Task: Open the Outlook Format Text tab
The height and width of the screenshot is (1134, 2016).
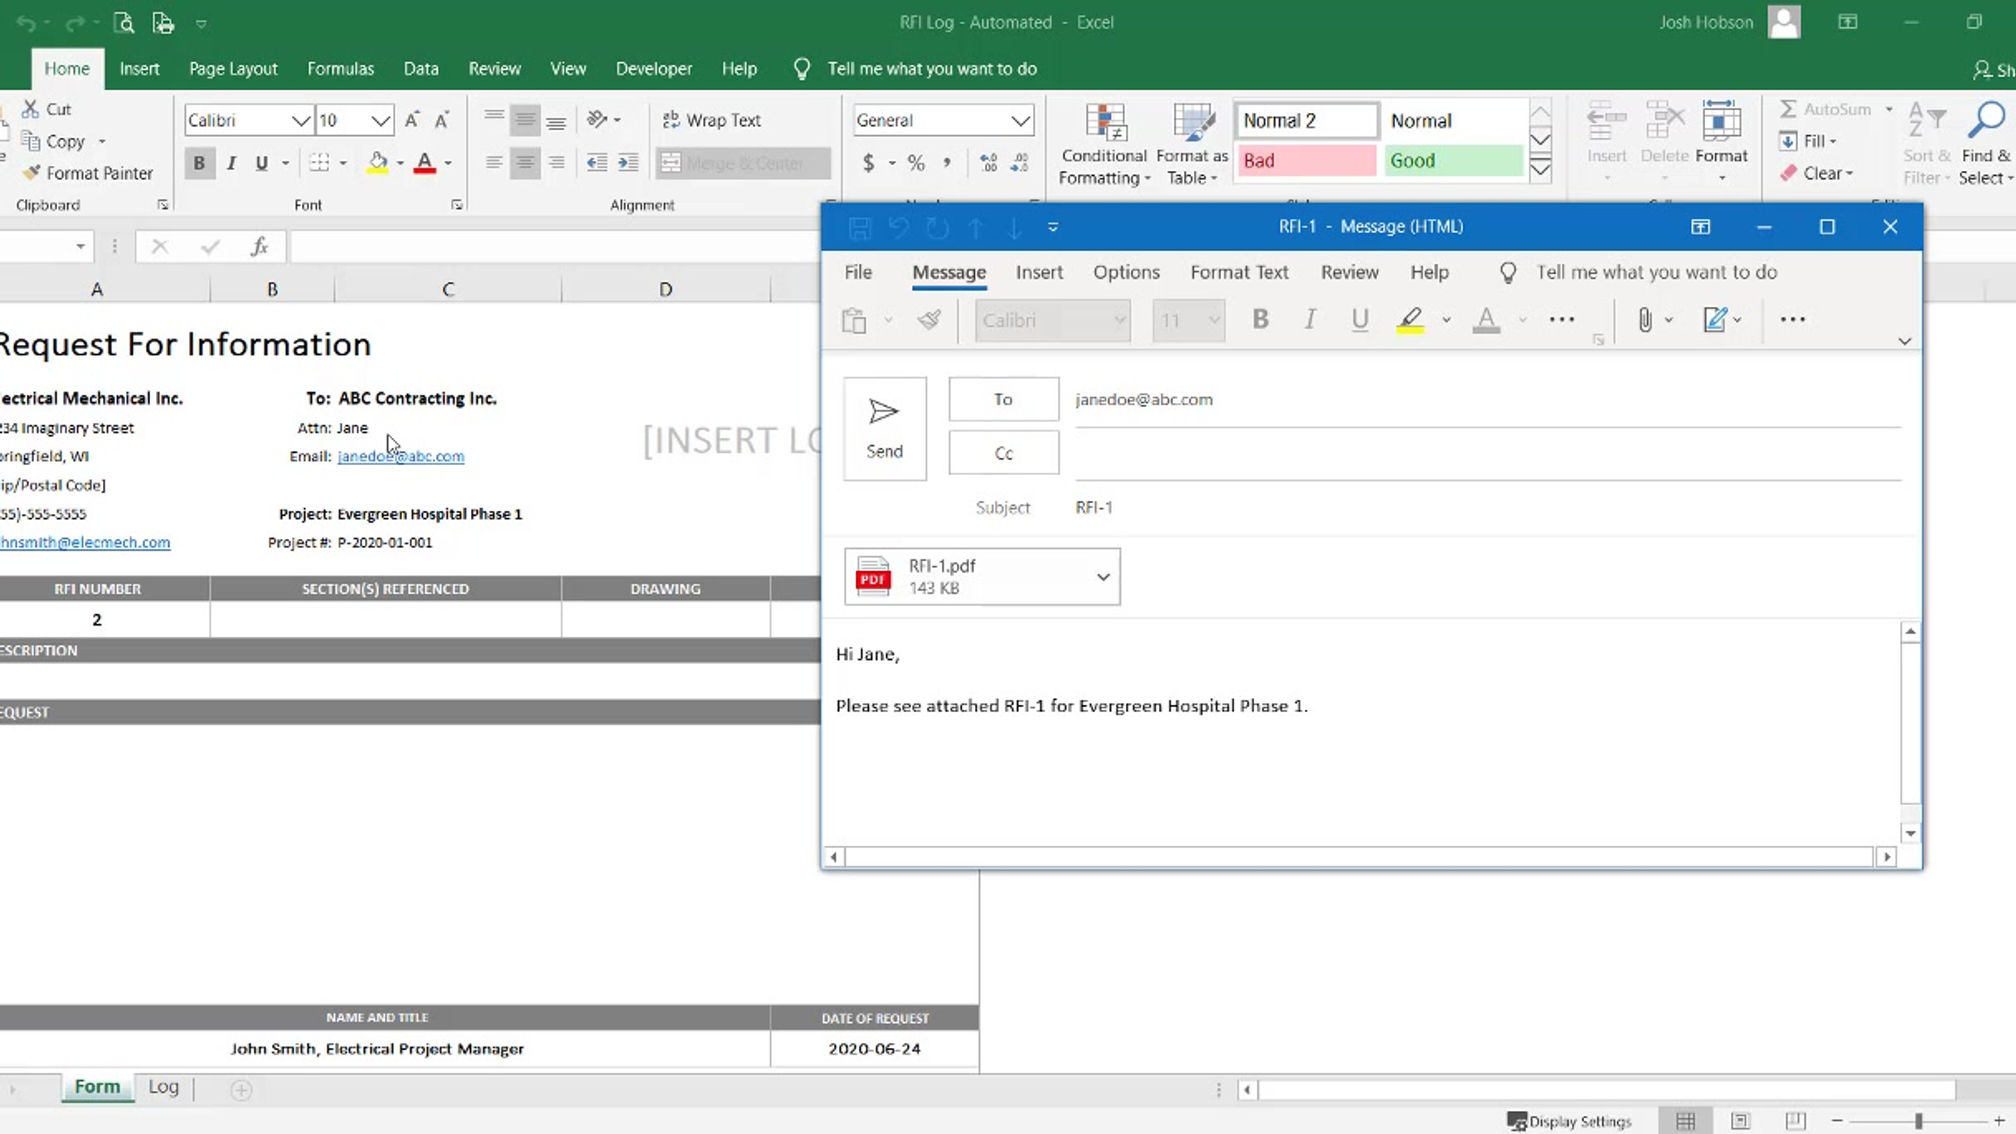Action: (1239, 272)
